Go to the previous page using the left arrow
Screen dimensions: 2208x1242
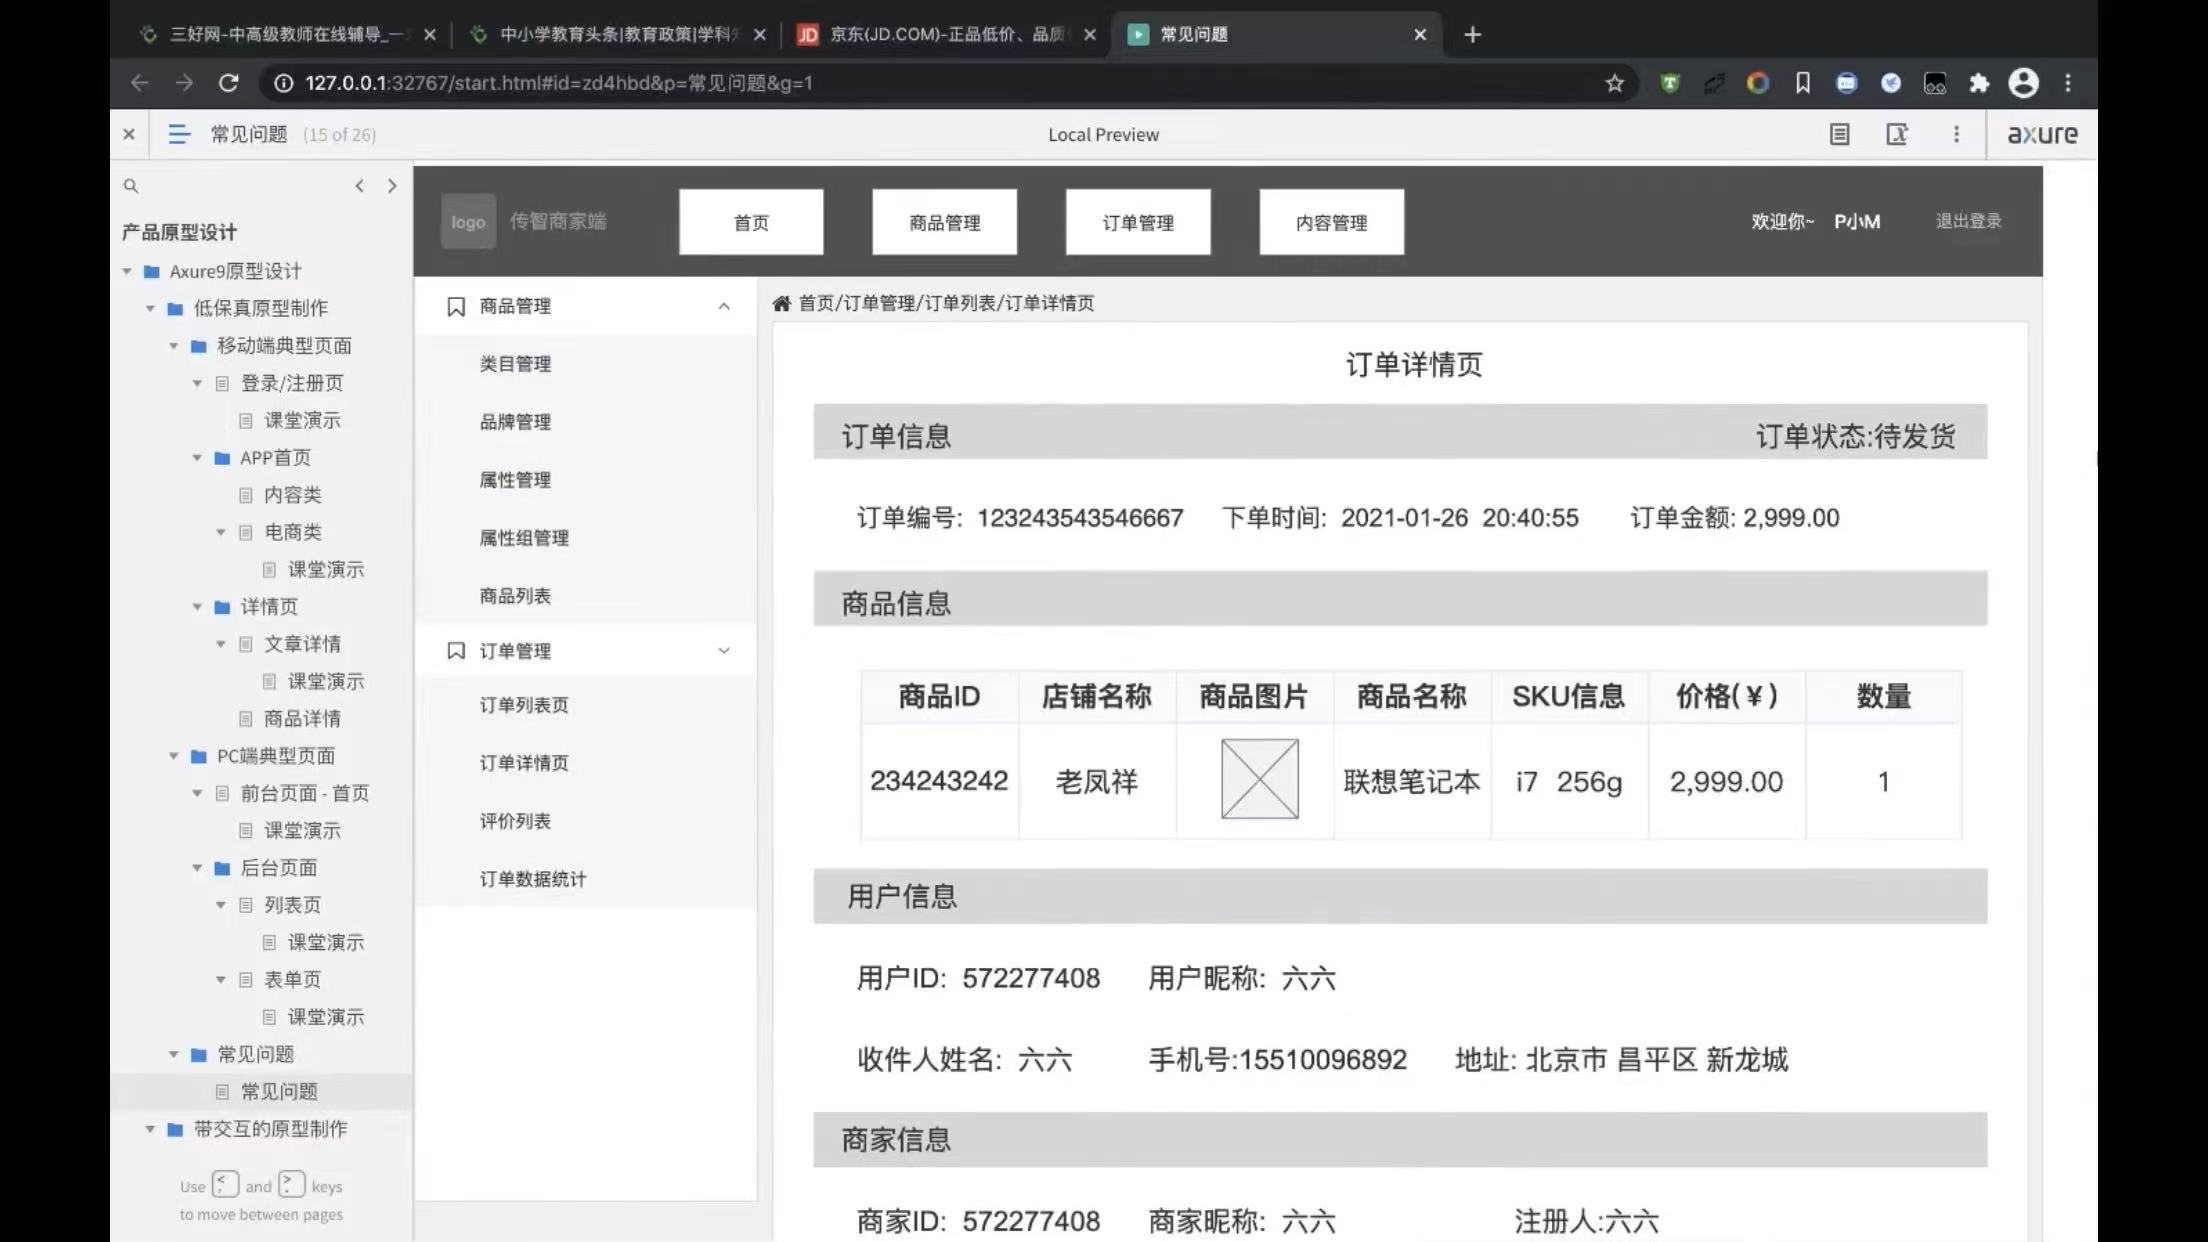(360, 186)
